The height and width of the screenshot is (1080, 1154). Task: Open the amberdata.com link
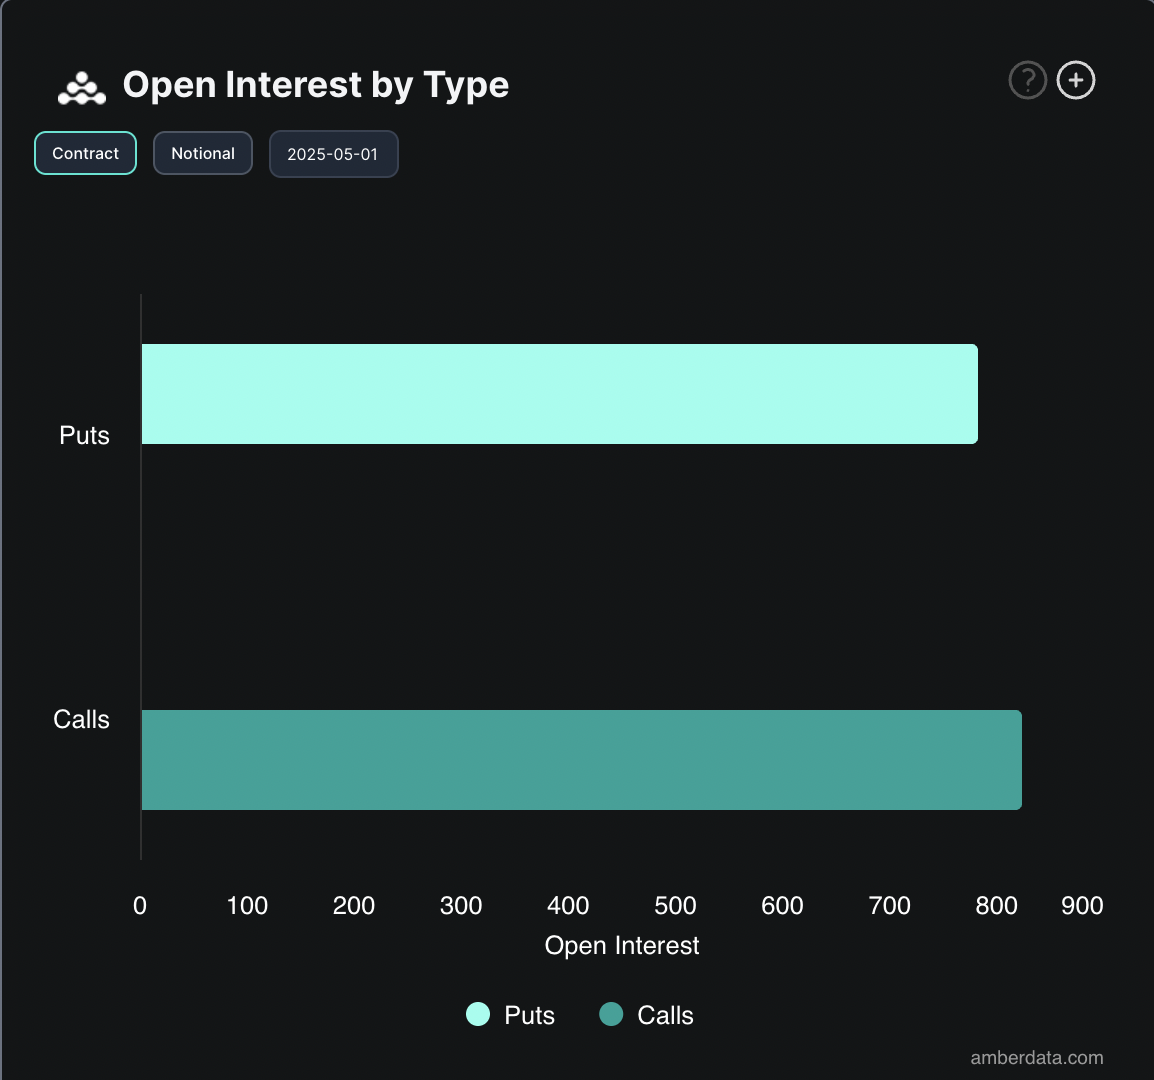[x=1036, y=1057]
